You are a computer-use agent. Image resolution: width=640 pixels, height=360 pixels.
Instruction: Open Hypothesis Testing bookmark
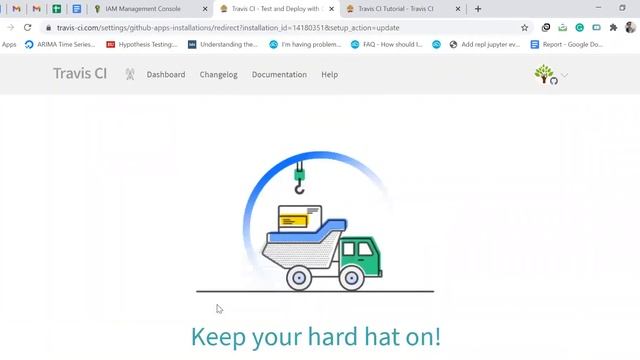[142, 44]
